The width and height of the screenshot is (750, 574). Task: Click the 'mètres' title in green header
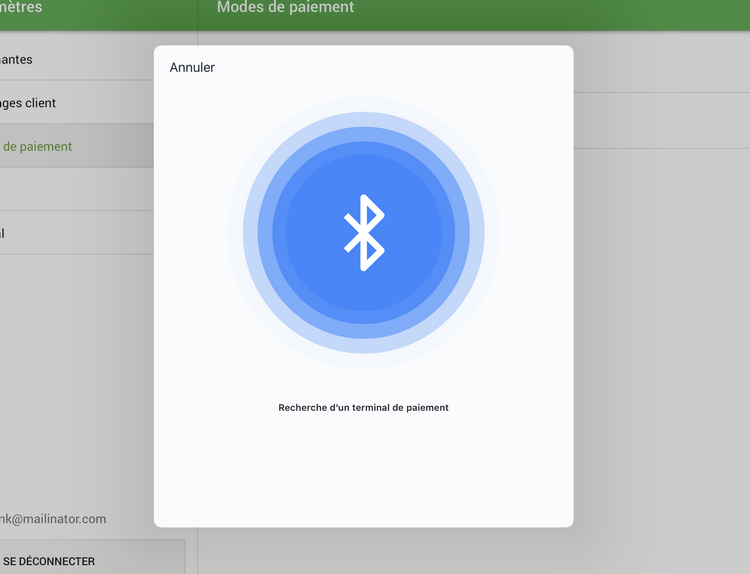click(x=22, y=8)
